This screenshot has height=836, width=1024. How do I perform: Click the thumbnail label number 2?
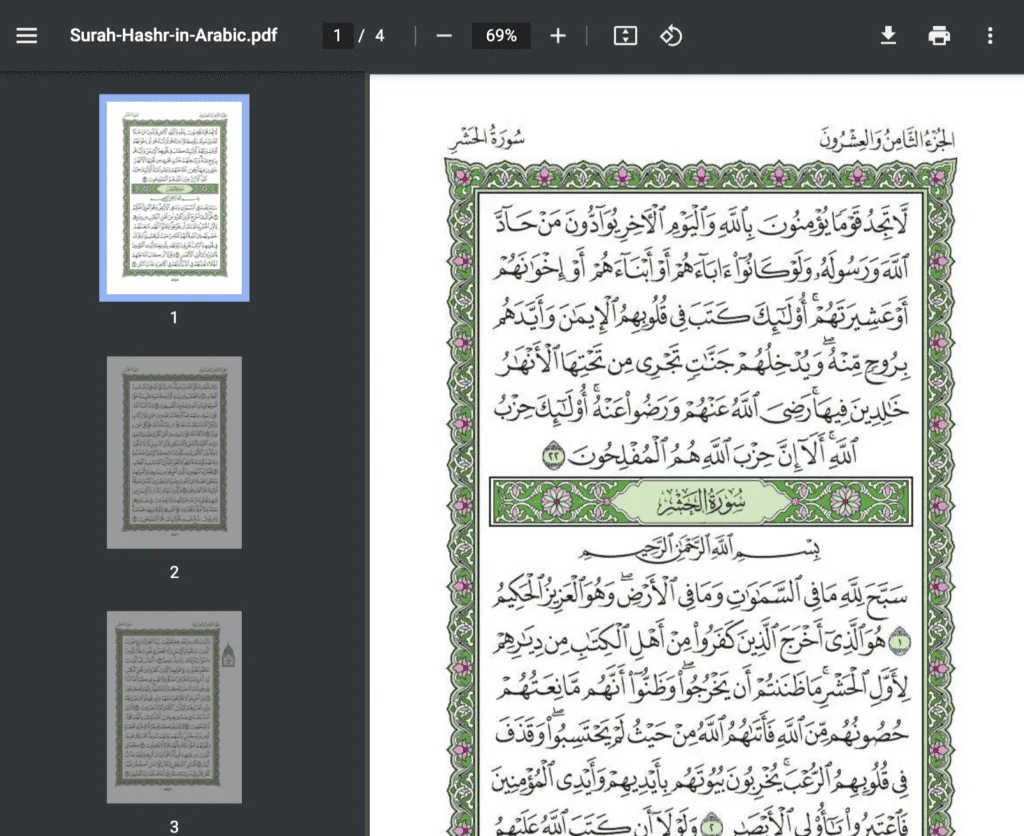pyautogui.click(x=174, y=572)
